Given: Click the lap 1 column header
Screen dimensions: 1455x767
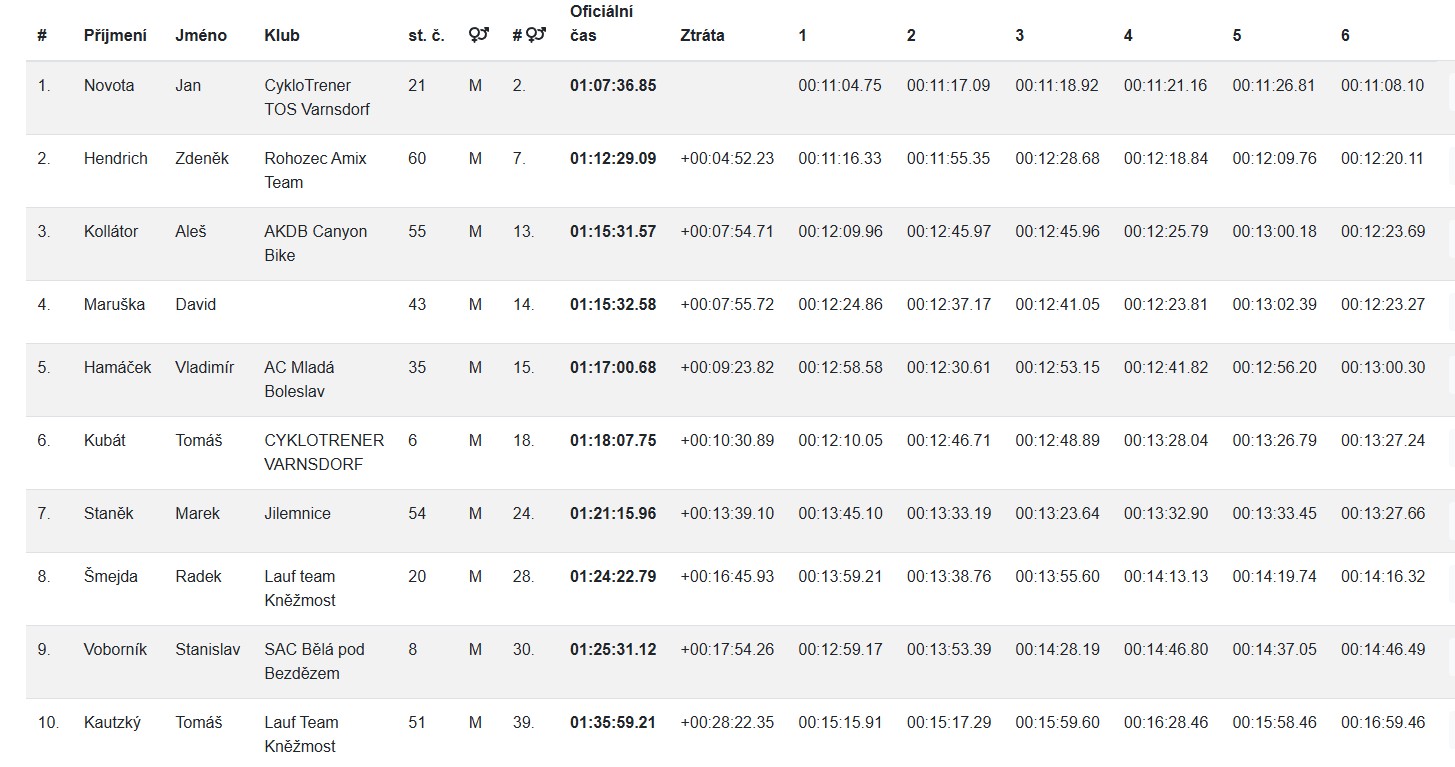Looking at the screenshot, I should point(802,35).
